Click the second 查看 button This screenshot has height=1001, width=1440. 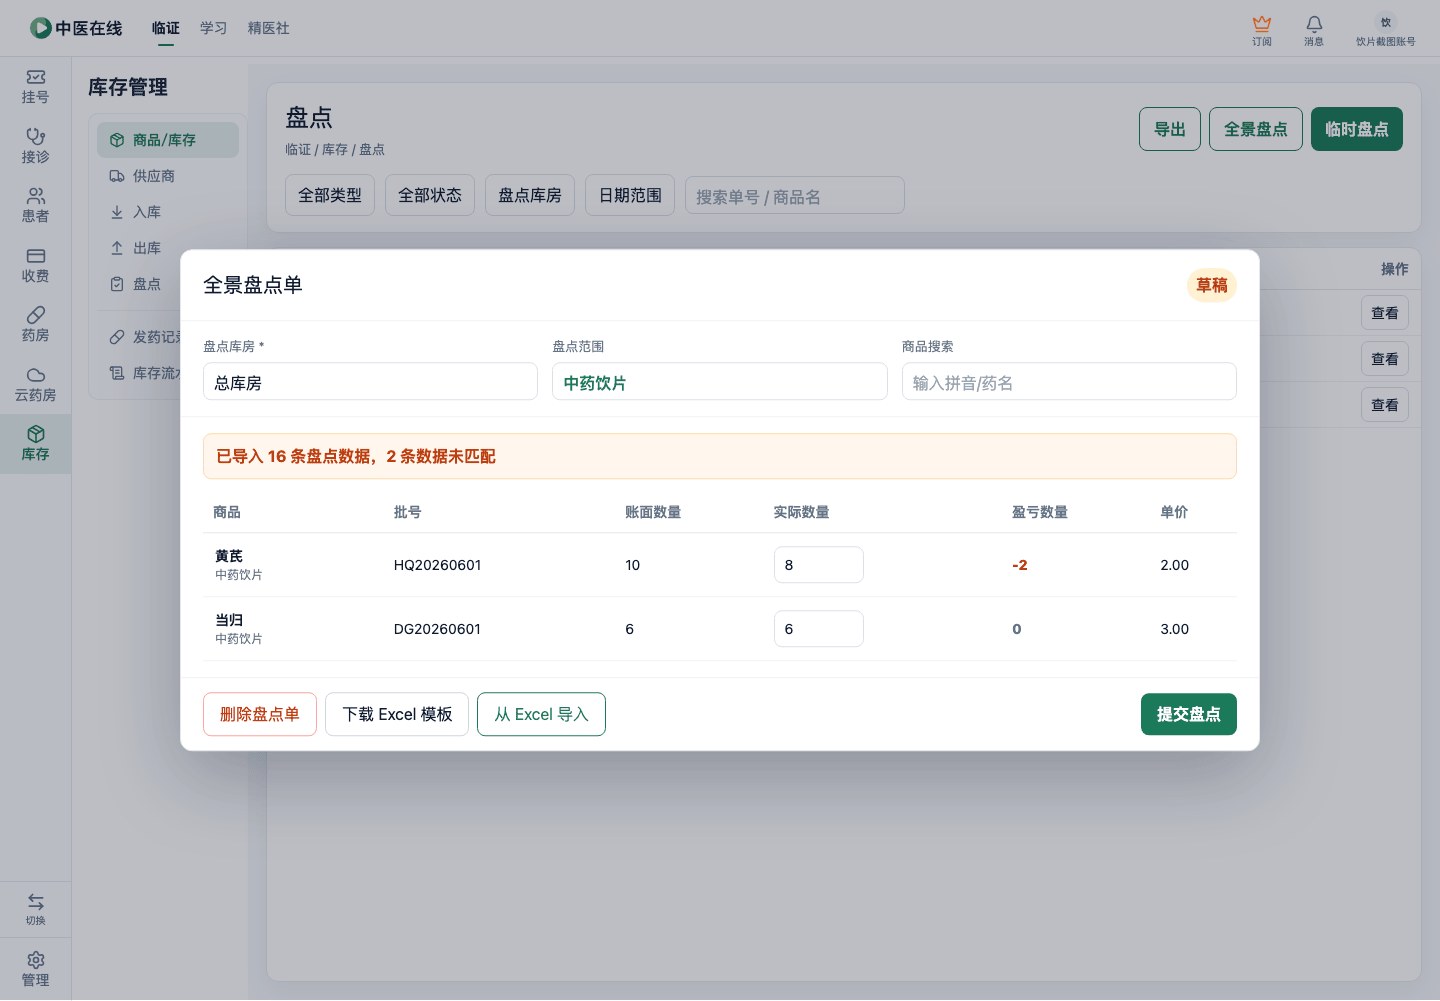tap(1385, 359)
